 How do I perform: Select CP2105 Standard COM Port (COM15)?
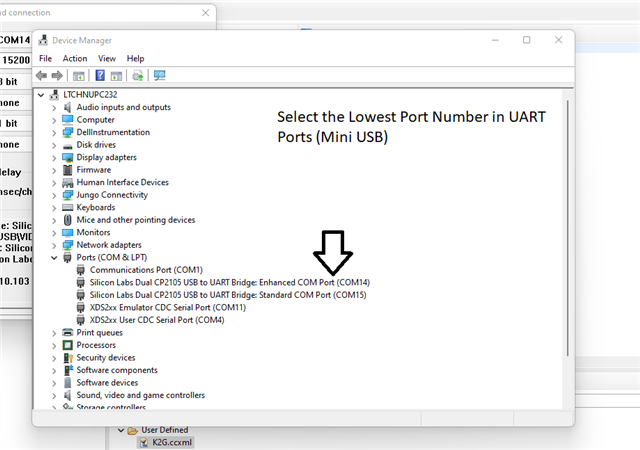click(228, 295)
